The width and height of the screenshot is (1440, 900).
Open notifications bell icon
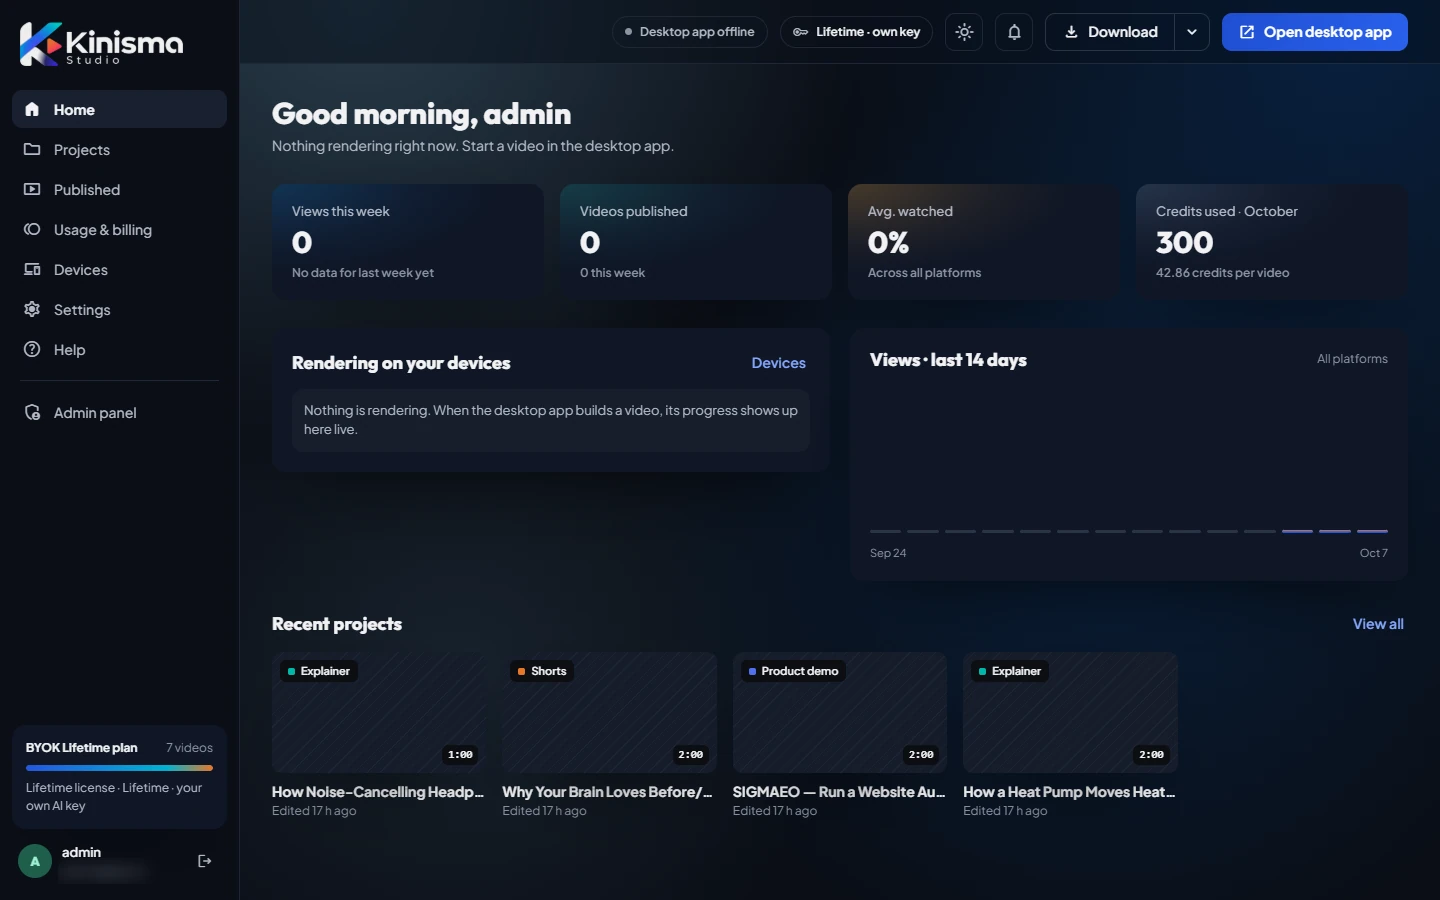(1014, 32)
